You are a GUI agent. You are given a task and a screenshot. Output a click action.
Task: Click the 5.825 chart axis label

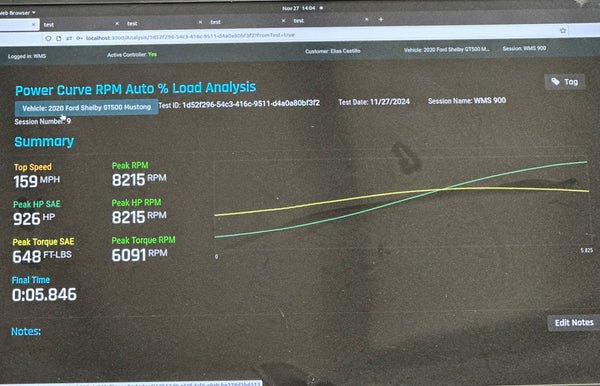pyautogui.click(x=587, y=250)
